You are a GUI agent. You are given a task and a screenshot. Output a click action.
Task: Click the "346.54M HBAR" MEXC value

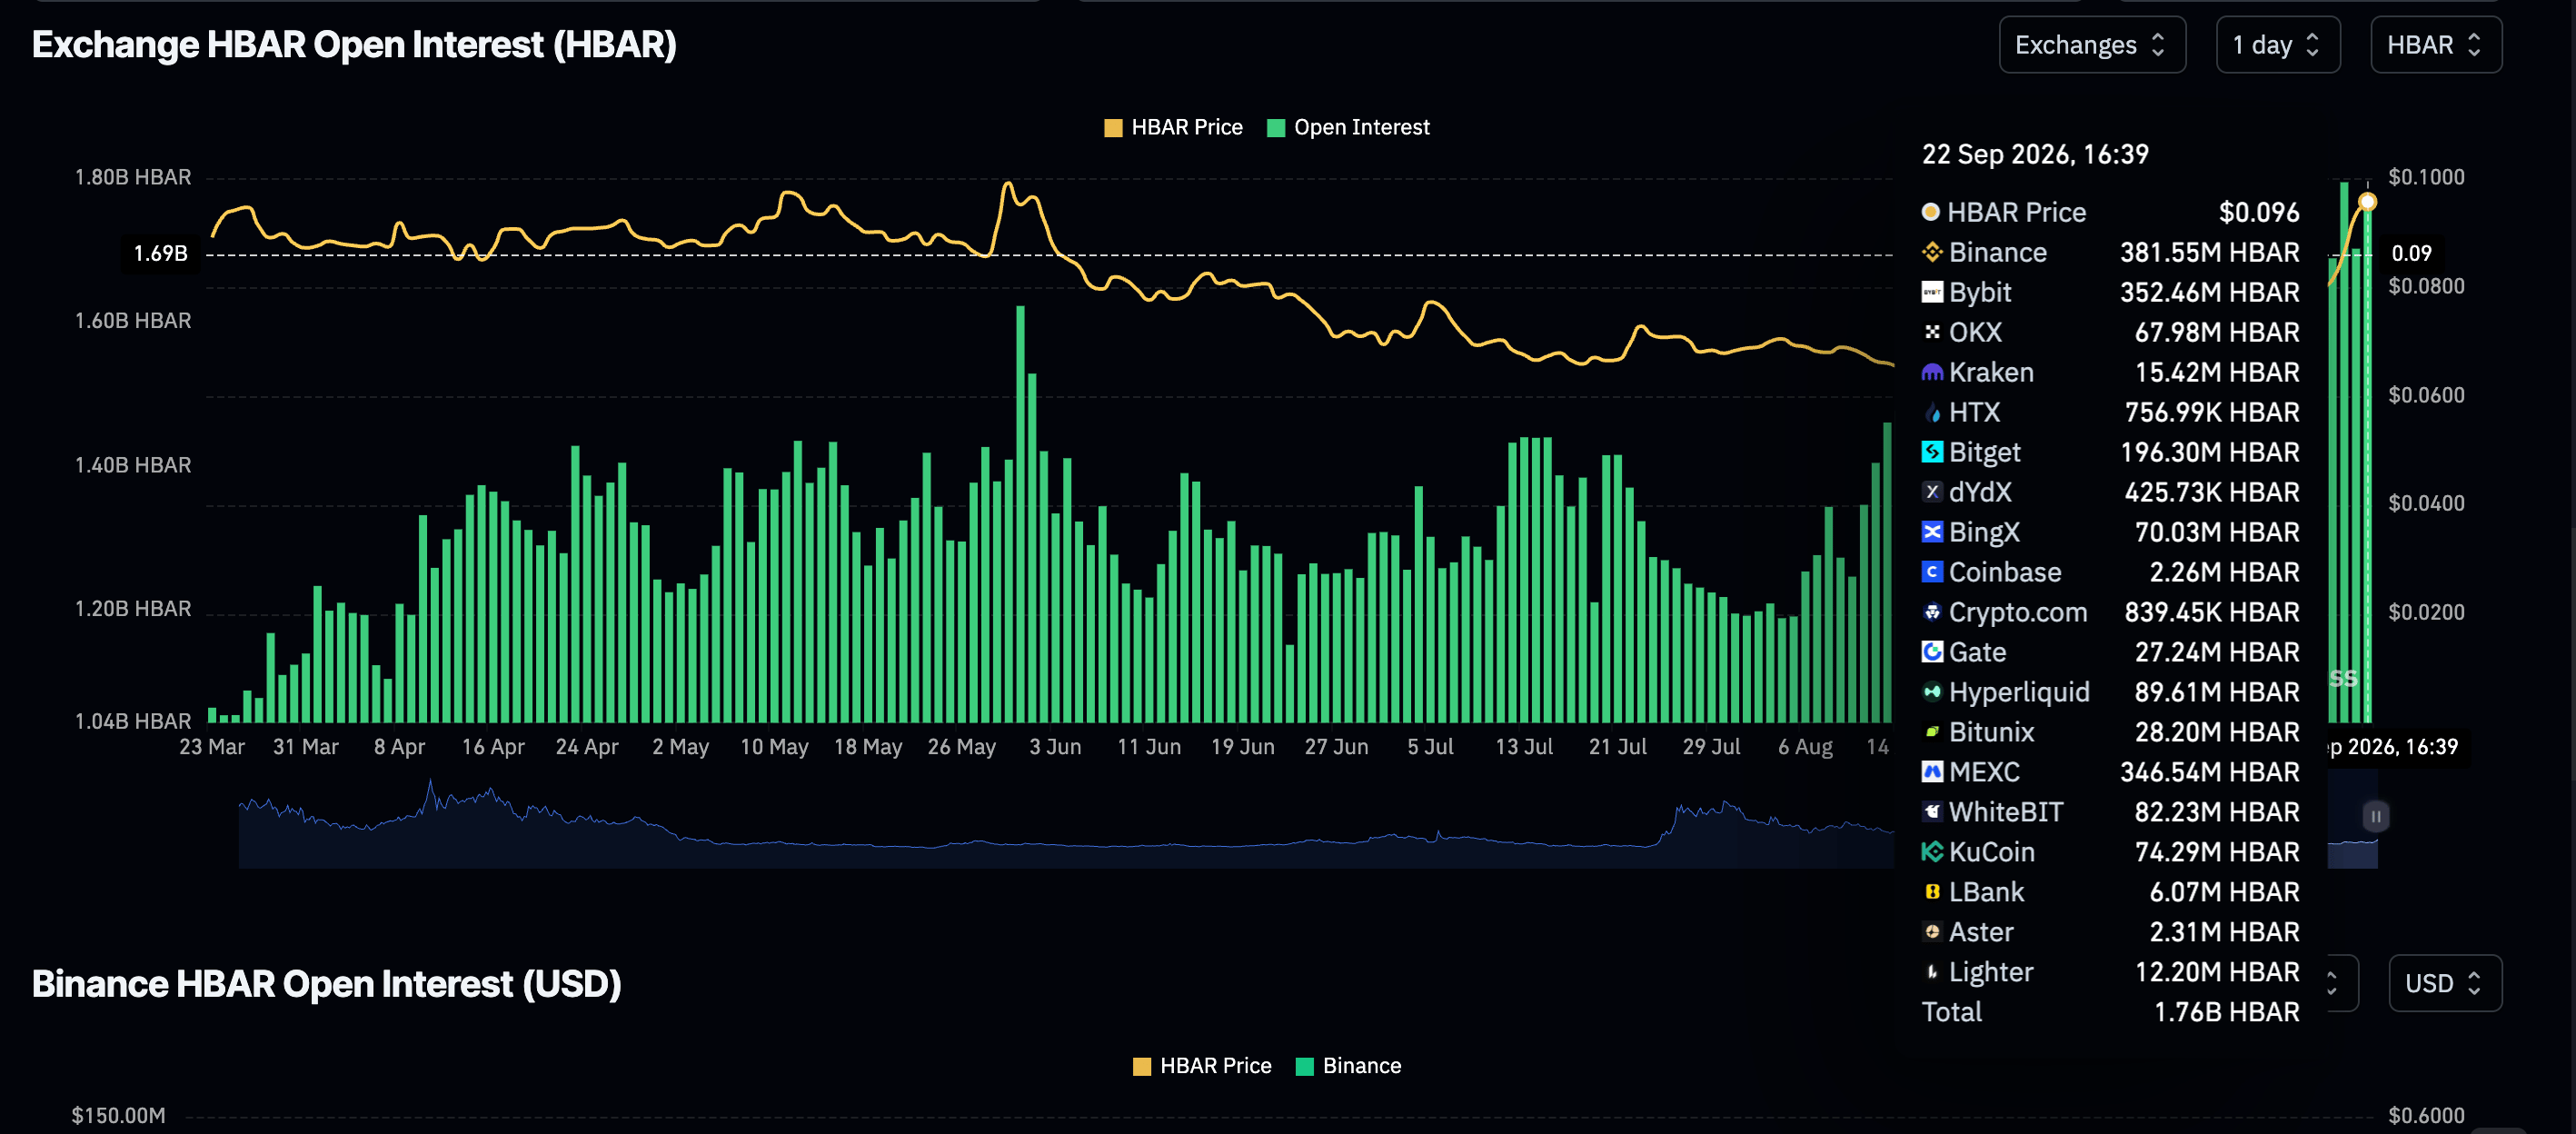[2210, 772]
